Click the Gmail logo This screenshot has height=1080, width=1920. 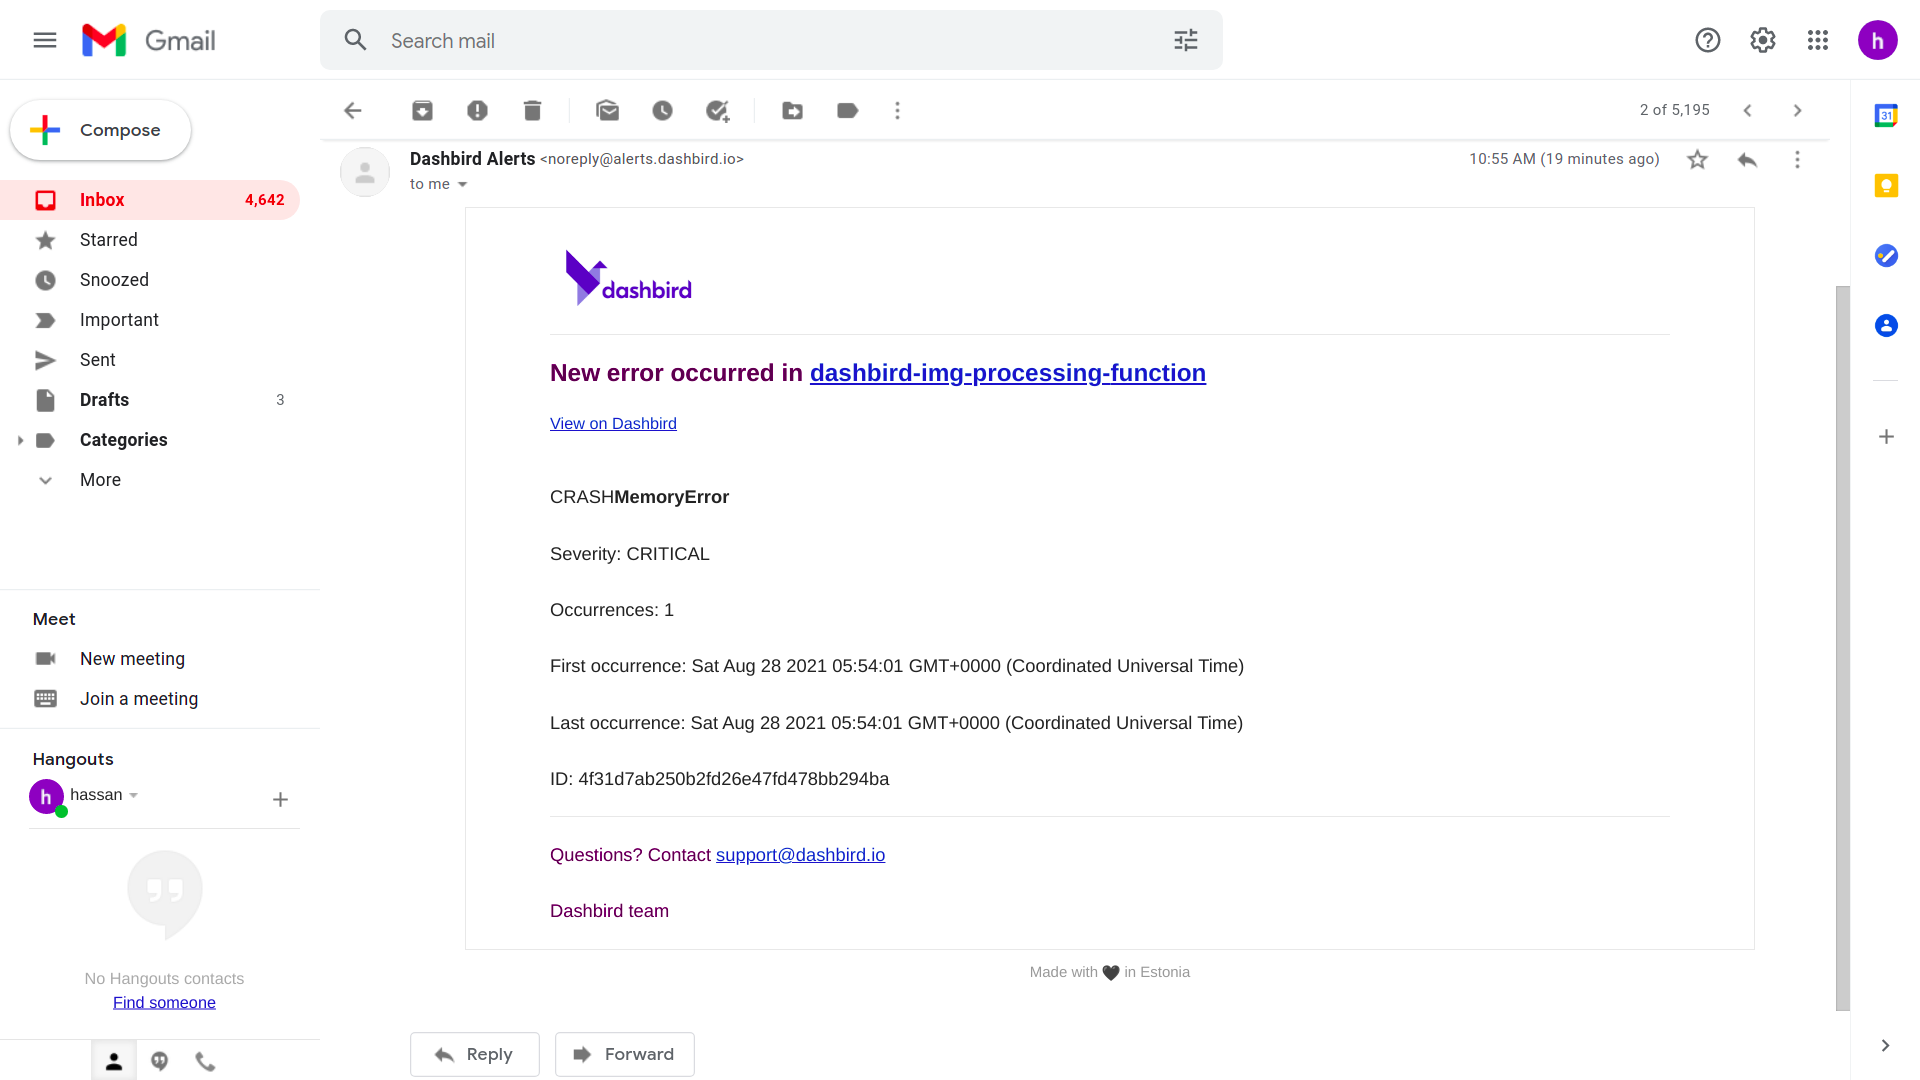[x=149, y=40]
